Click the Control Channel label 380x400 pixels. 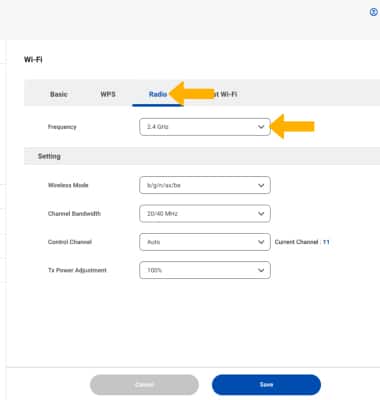tap(70, 242)
